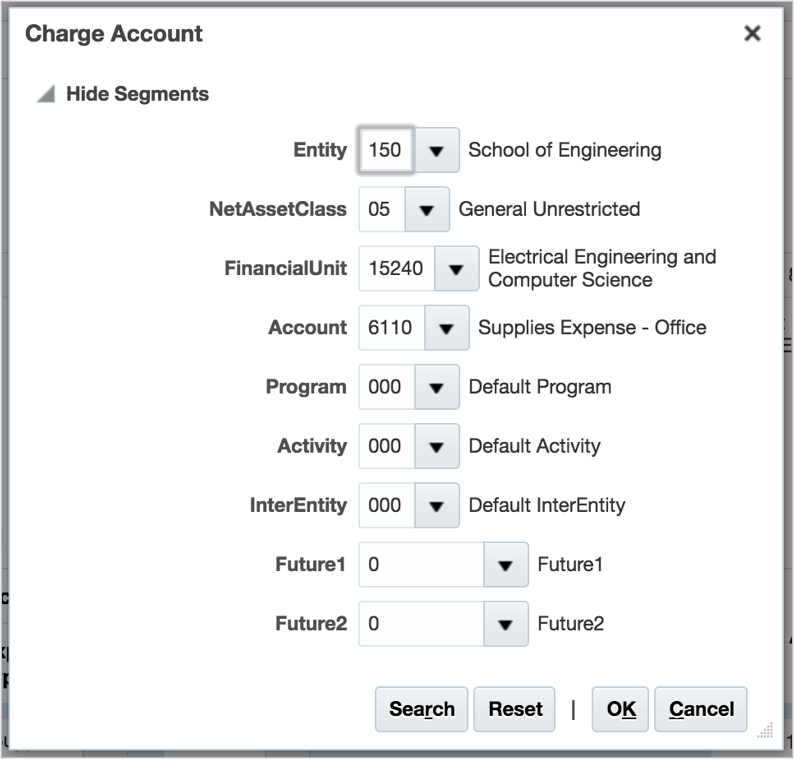The image size is (794, 759).
Task: Open the Future2 dropdown arrow
Action: click(505, 624)
